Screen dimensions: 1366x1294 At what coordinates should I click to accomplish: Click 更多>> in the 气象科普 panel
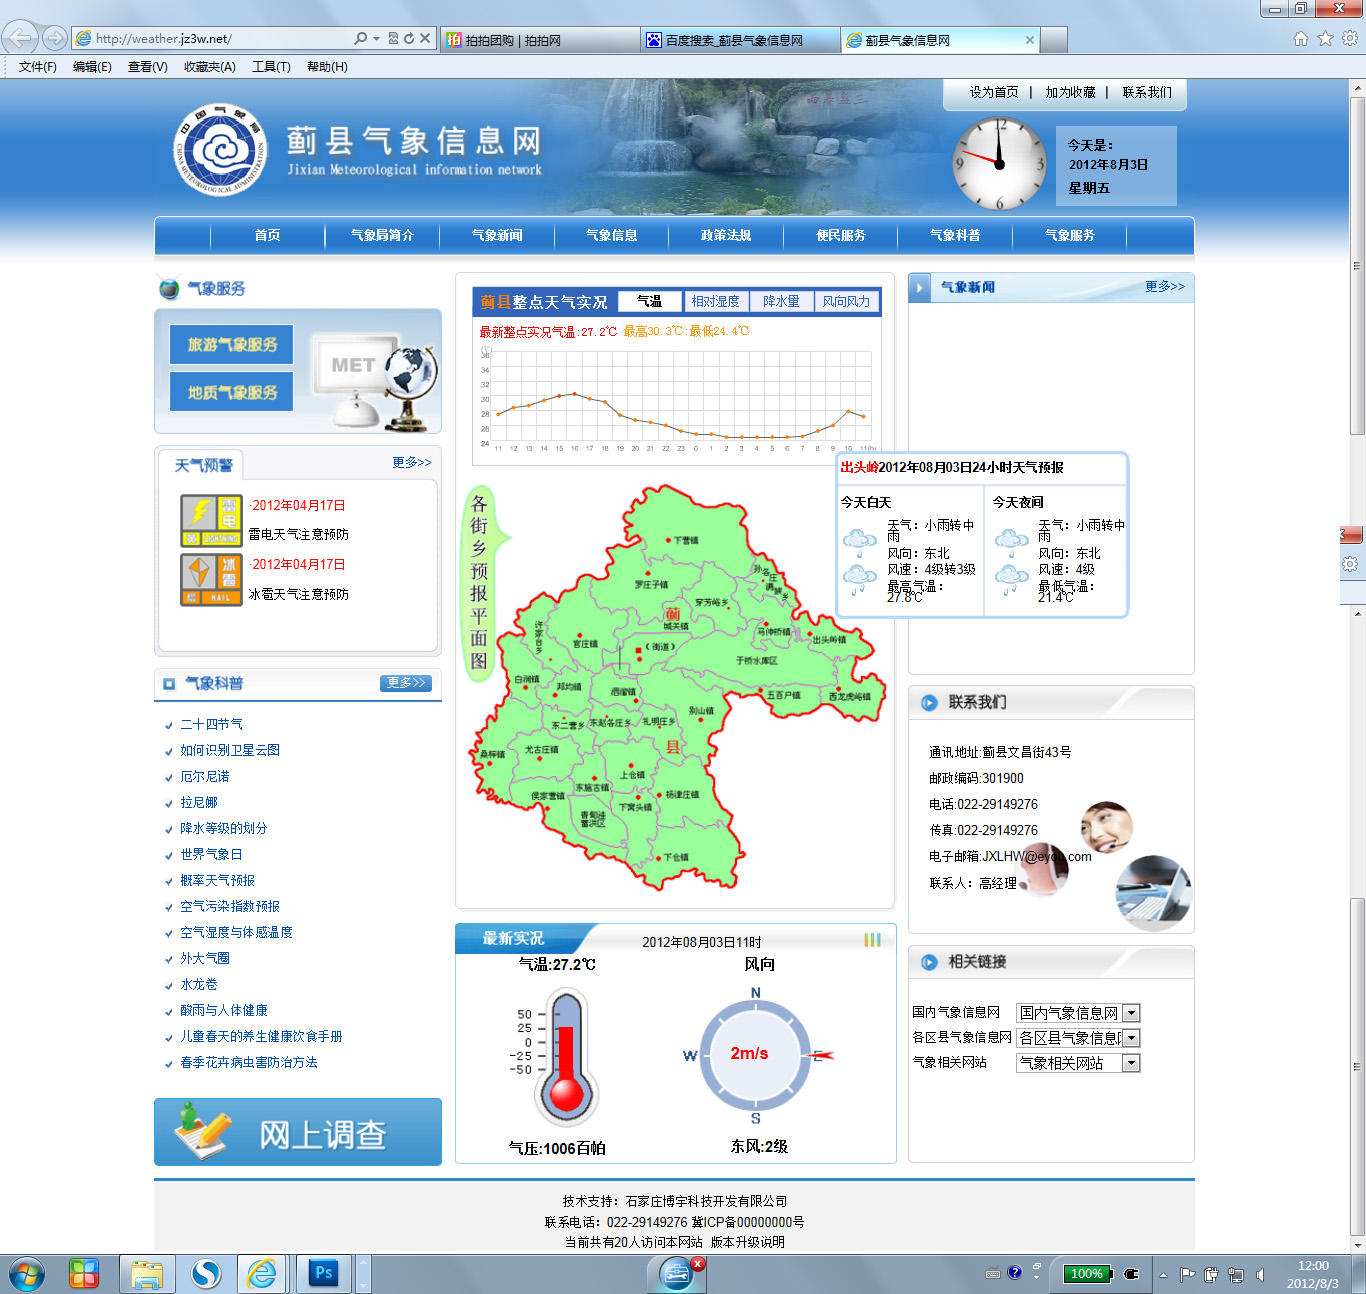406,683
